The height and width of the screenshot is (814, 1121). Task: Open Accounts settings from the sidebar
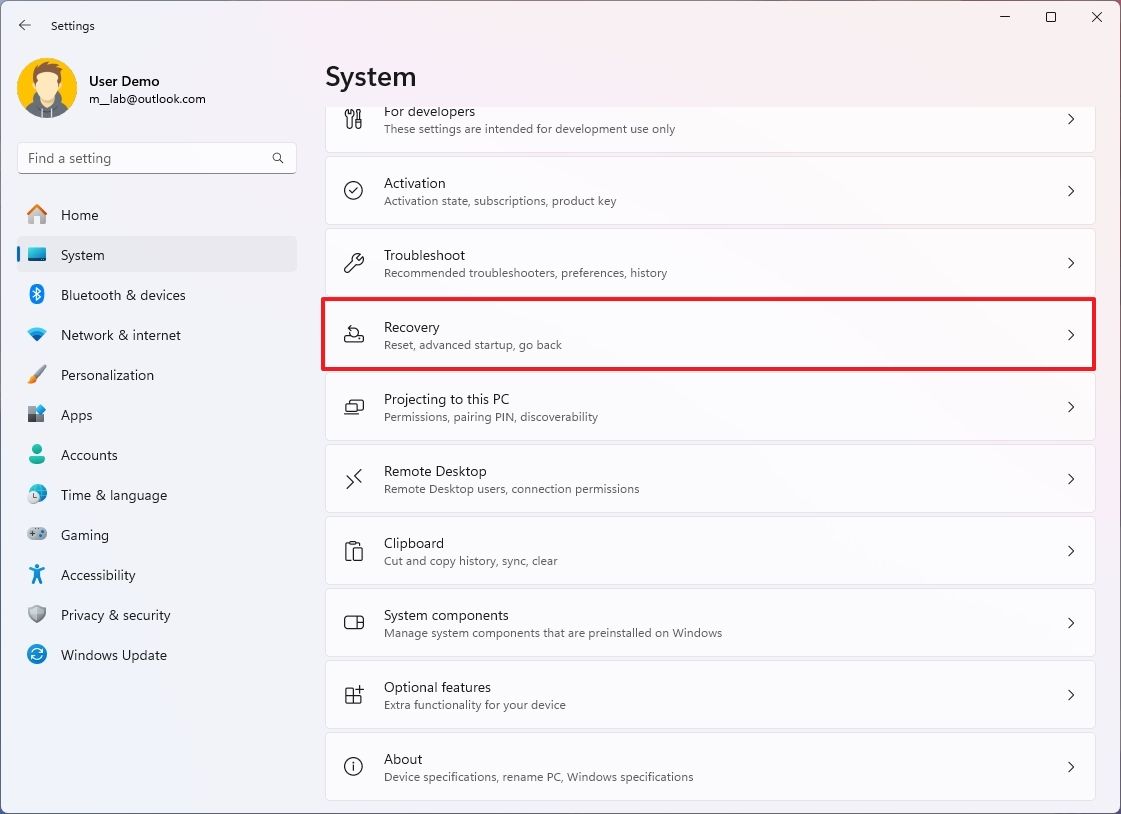[38, 455]
